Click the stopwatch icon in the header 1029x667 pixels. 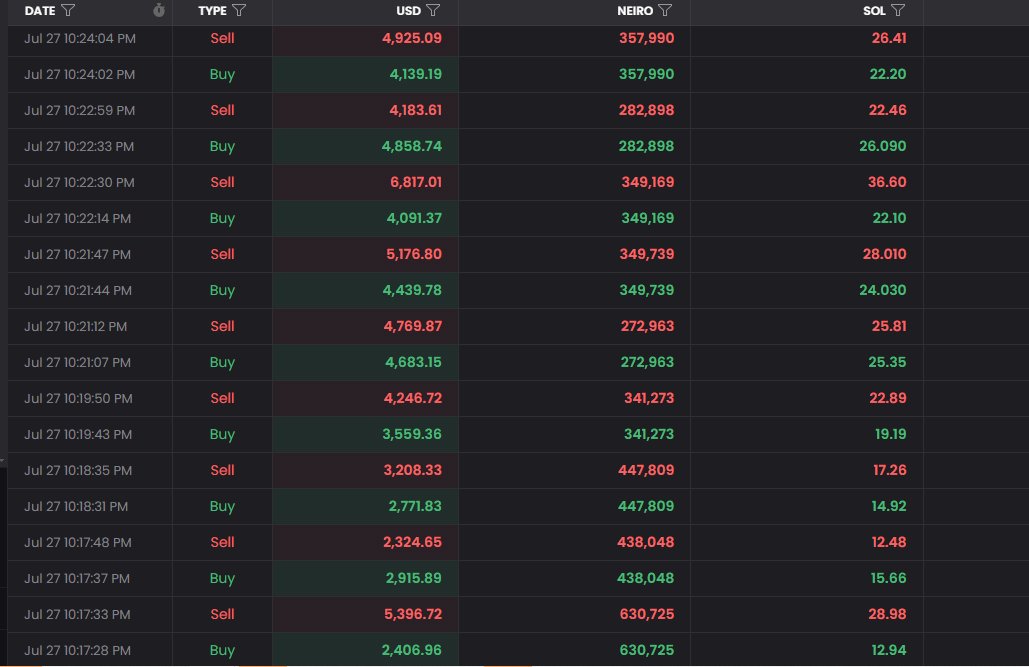(158, 11)
